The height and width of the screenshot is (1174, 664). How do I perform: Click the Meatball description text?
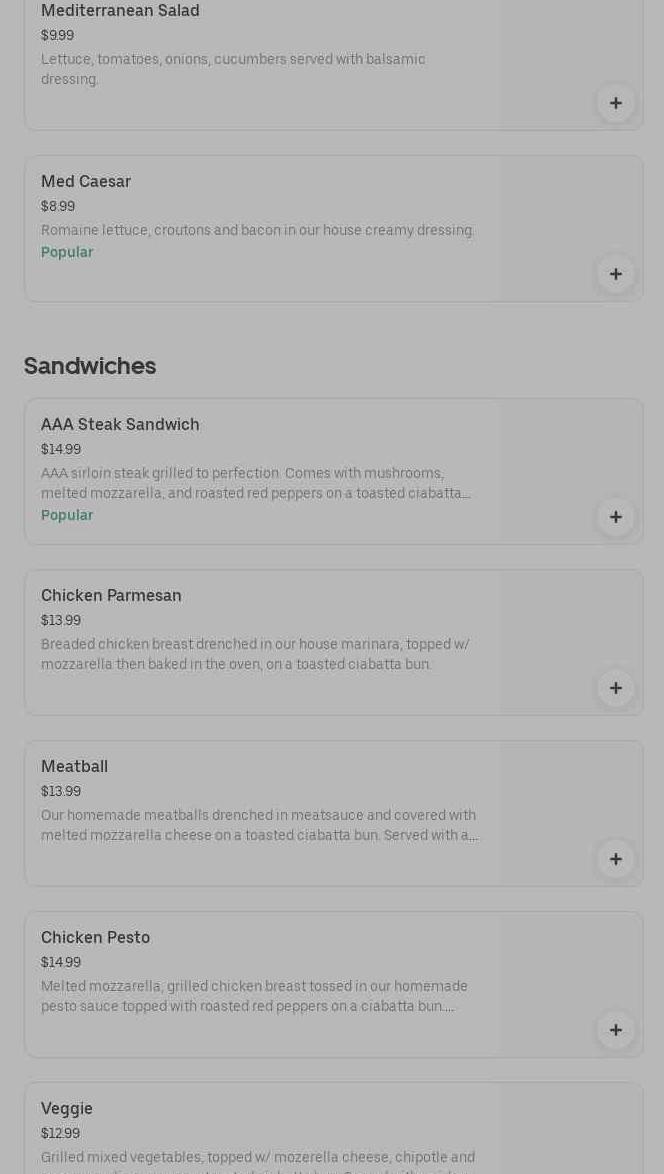click(259, 826)
